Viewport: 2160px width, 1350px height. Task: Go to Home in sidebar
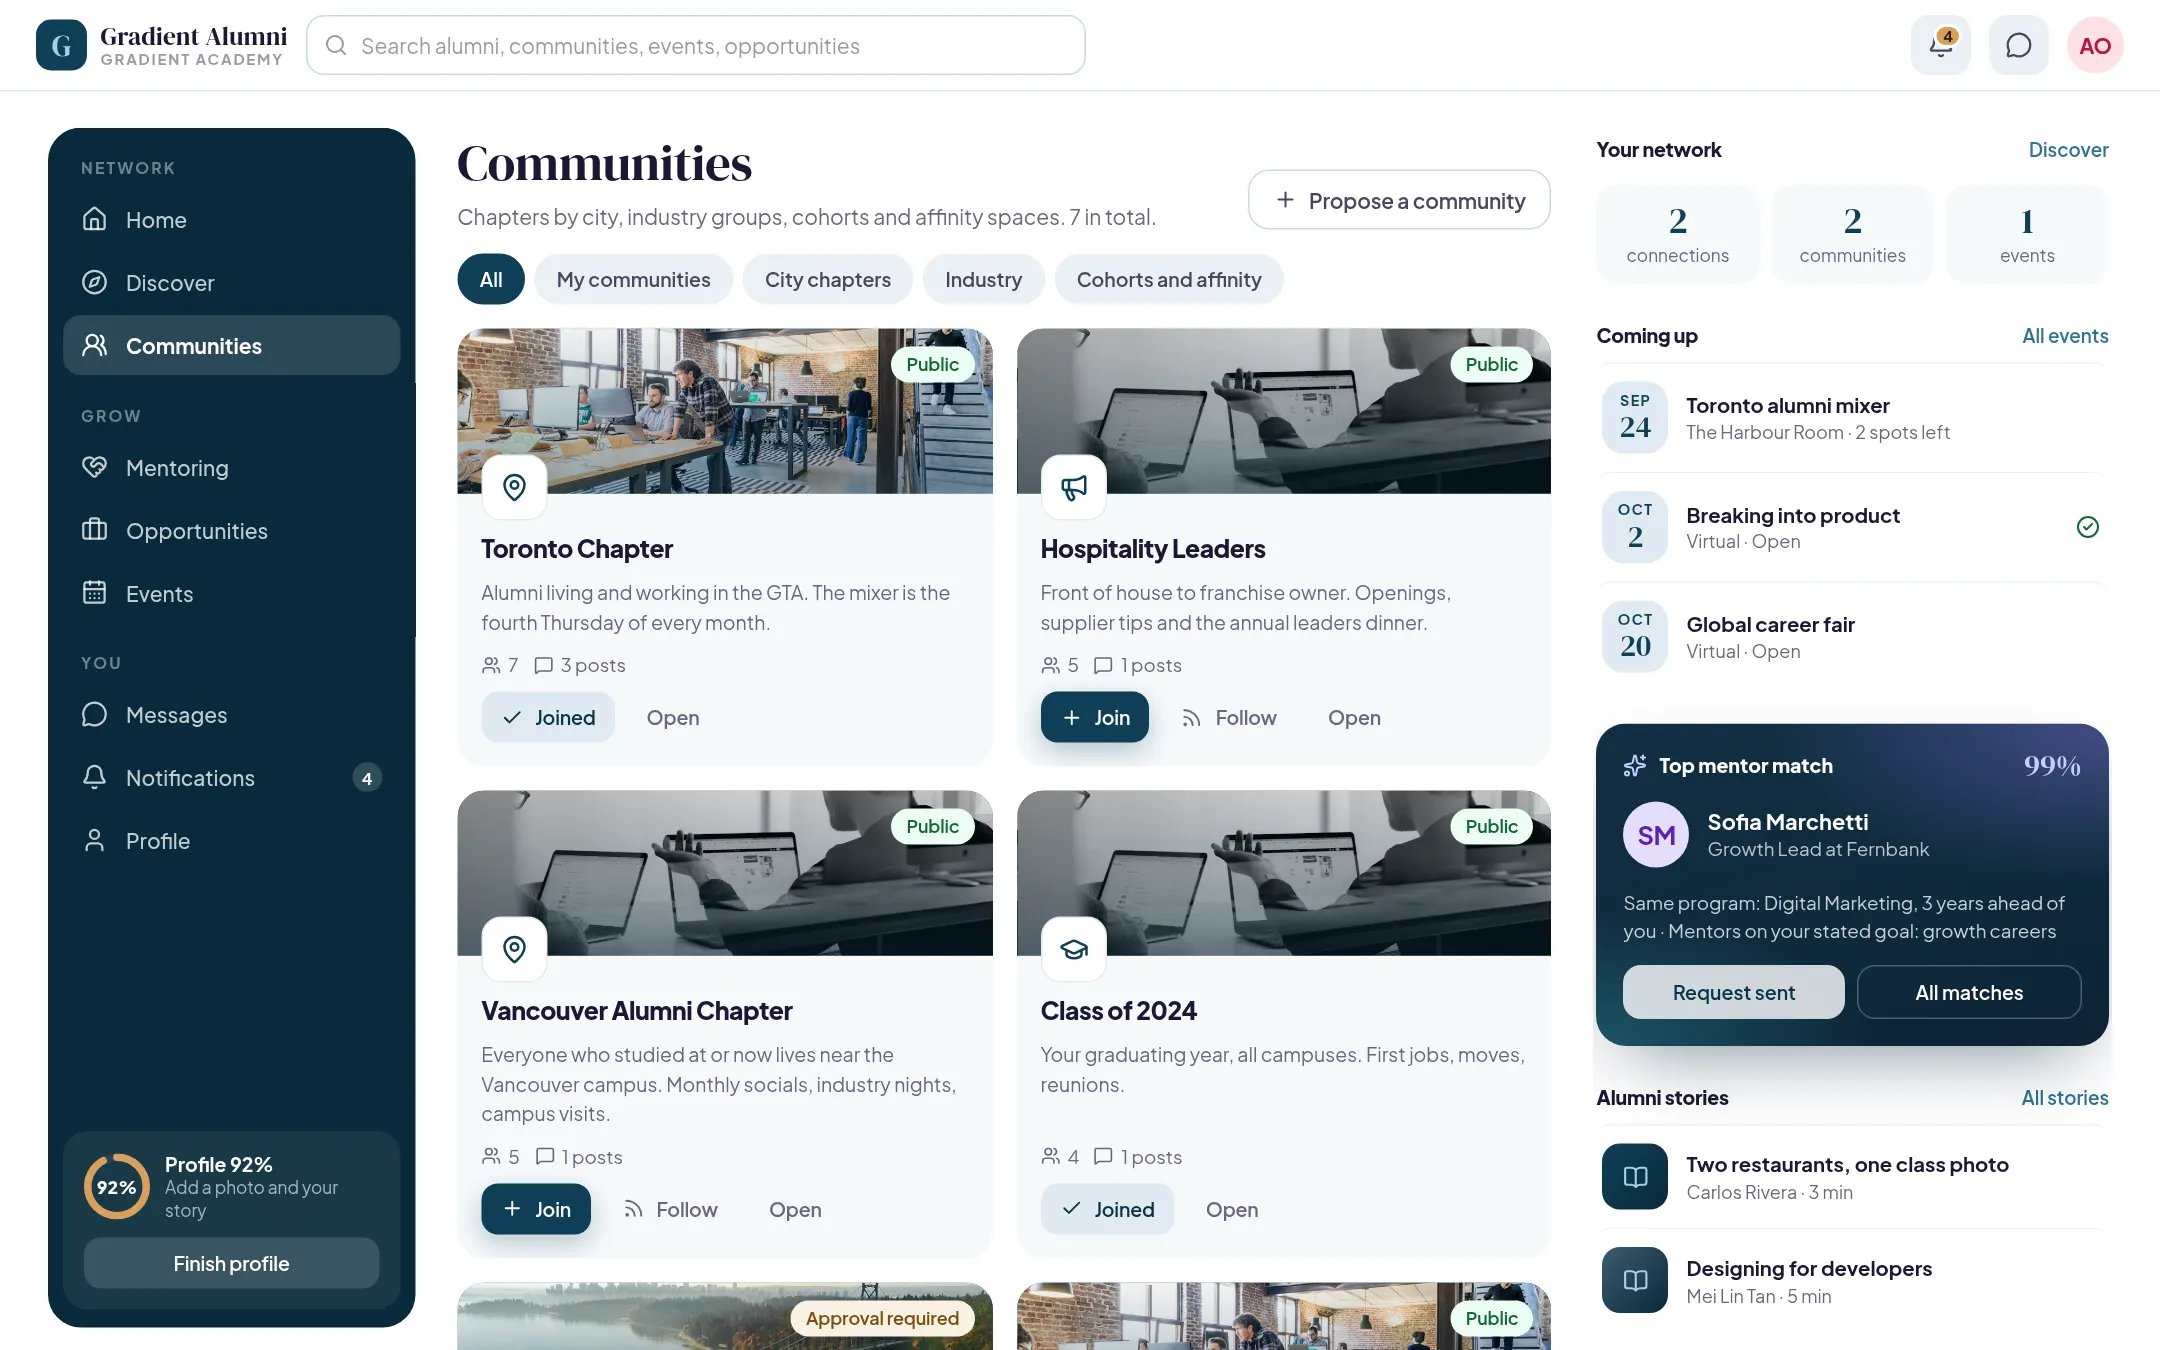point(232,220)
